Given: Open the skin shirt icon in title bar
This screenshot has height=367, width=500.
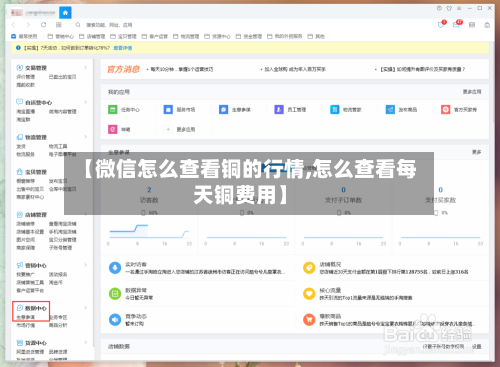Looking at the screenshot, I should pos(449,8).
